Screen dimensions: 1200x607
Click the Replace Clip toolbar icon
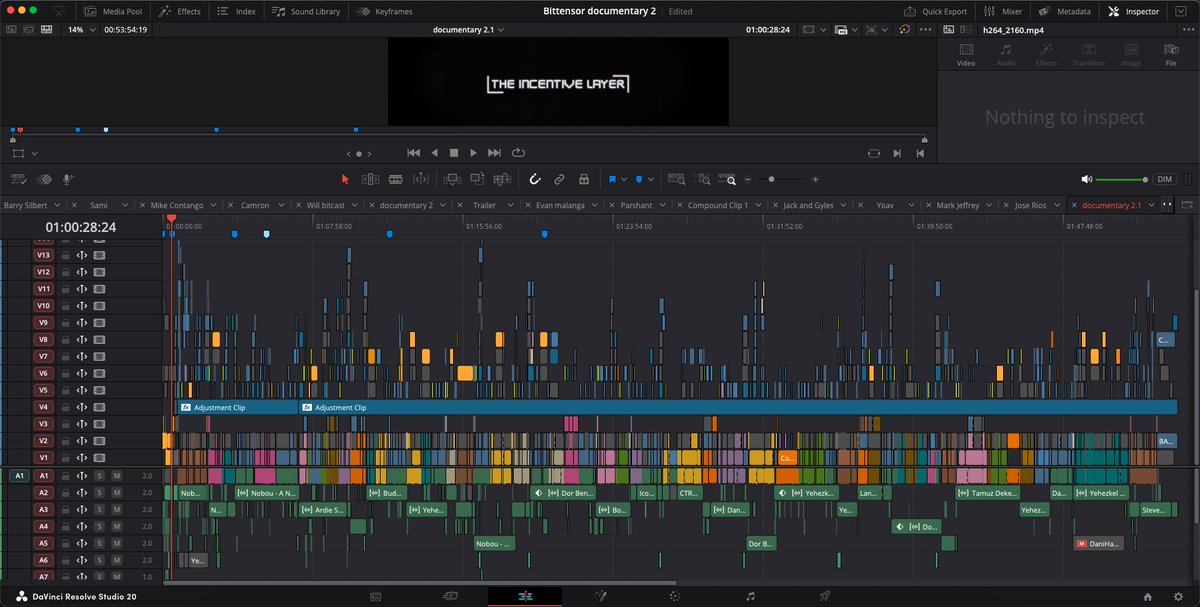[x=503, y=179]
